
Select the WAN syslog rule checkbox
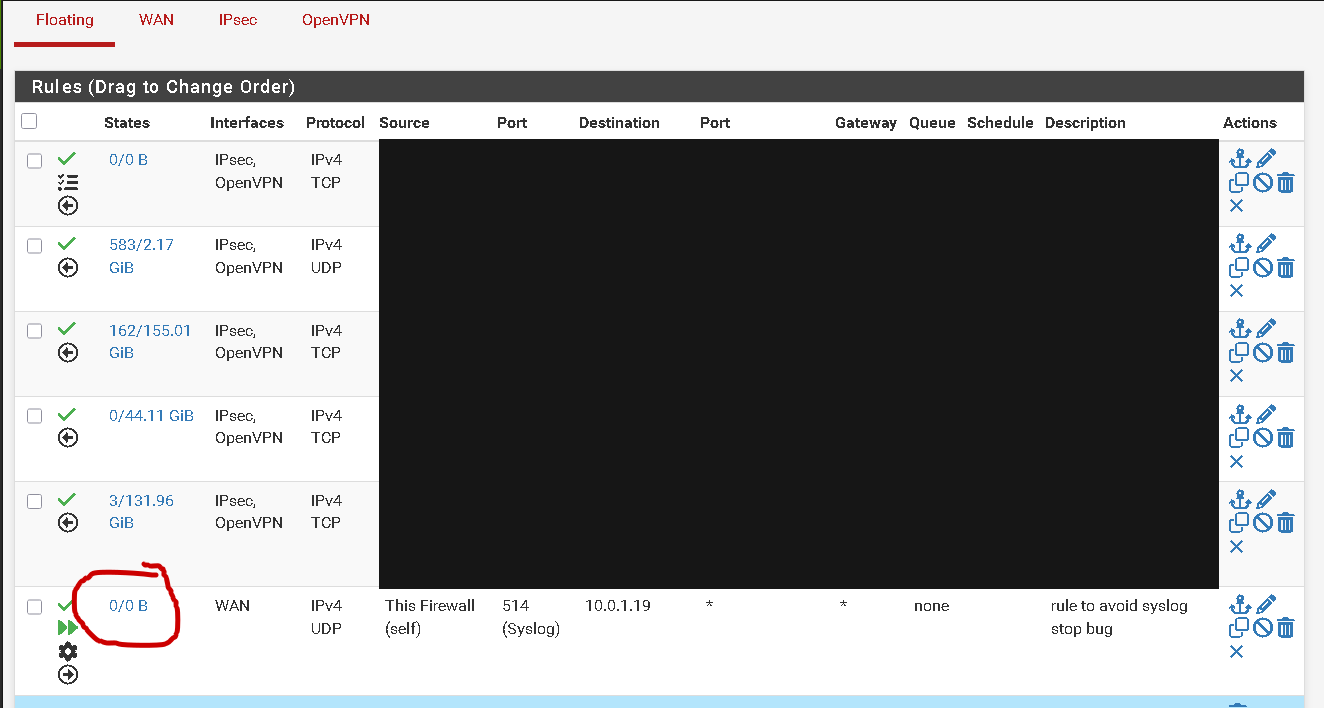35,607
